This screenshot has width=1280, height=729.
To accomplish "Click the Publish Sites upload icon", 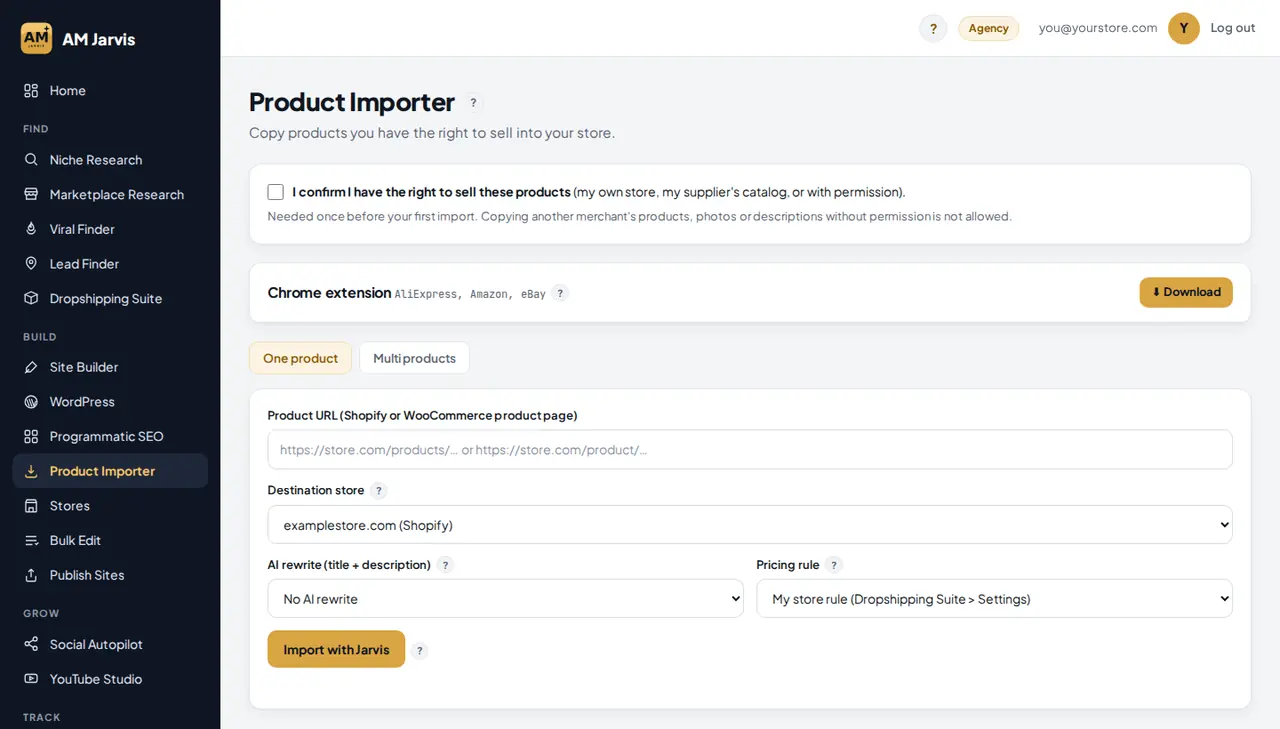I will 31,575.
